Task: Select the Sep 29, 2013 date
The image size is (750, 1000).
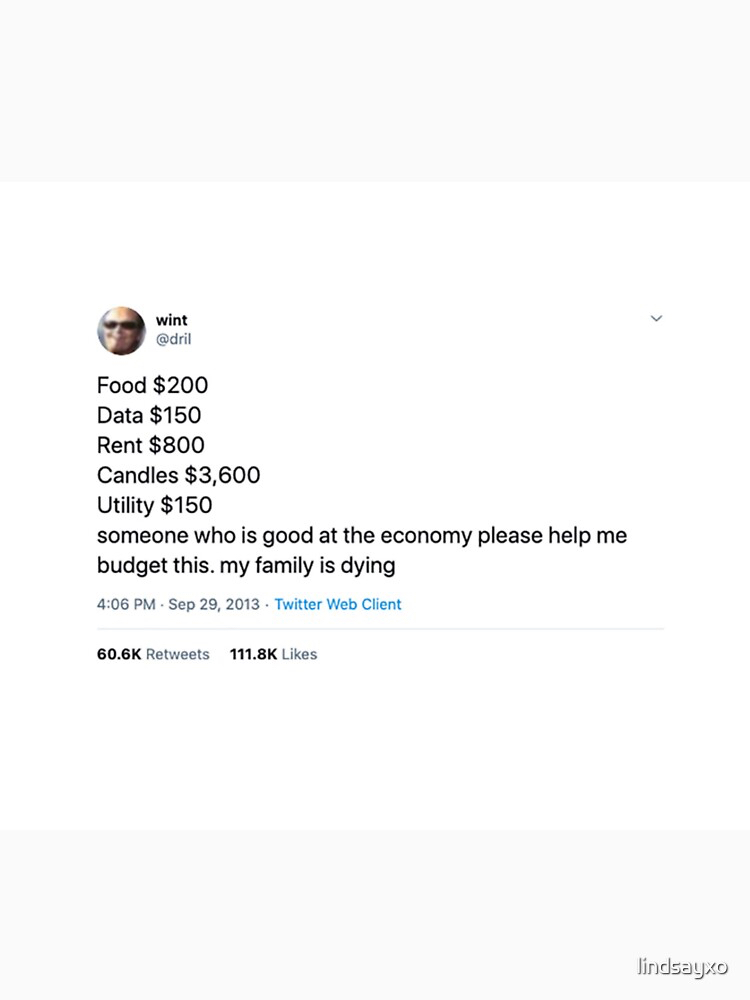Action: pos(215,604)
